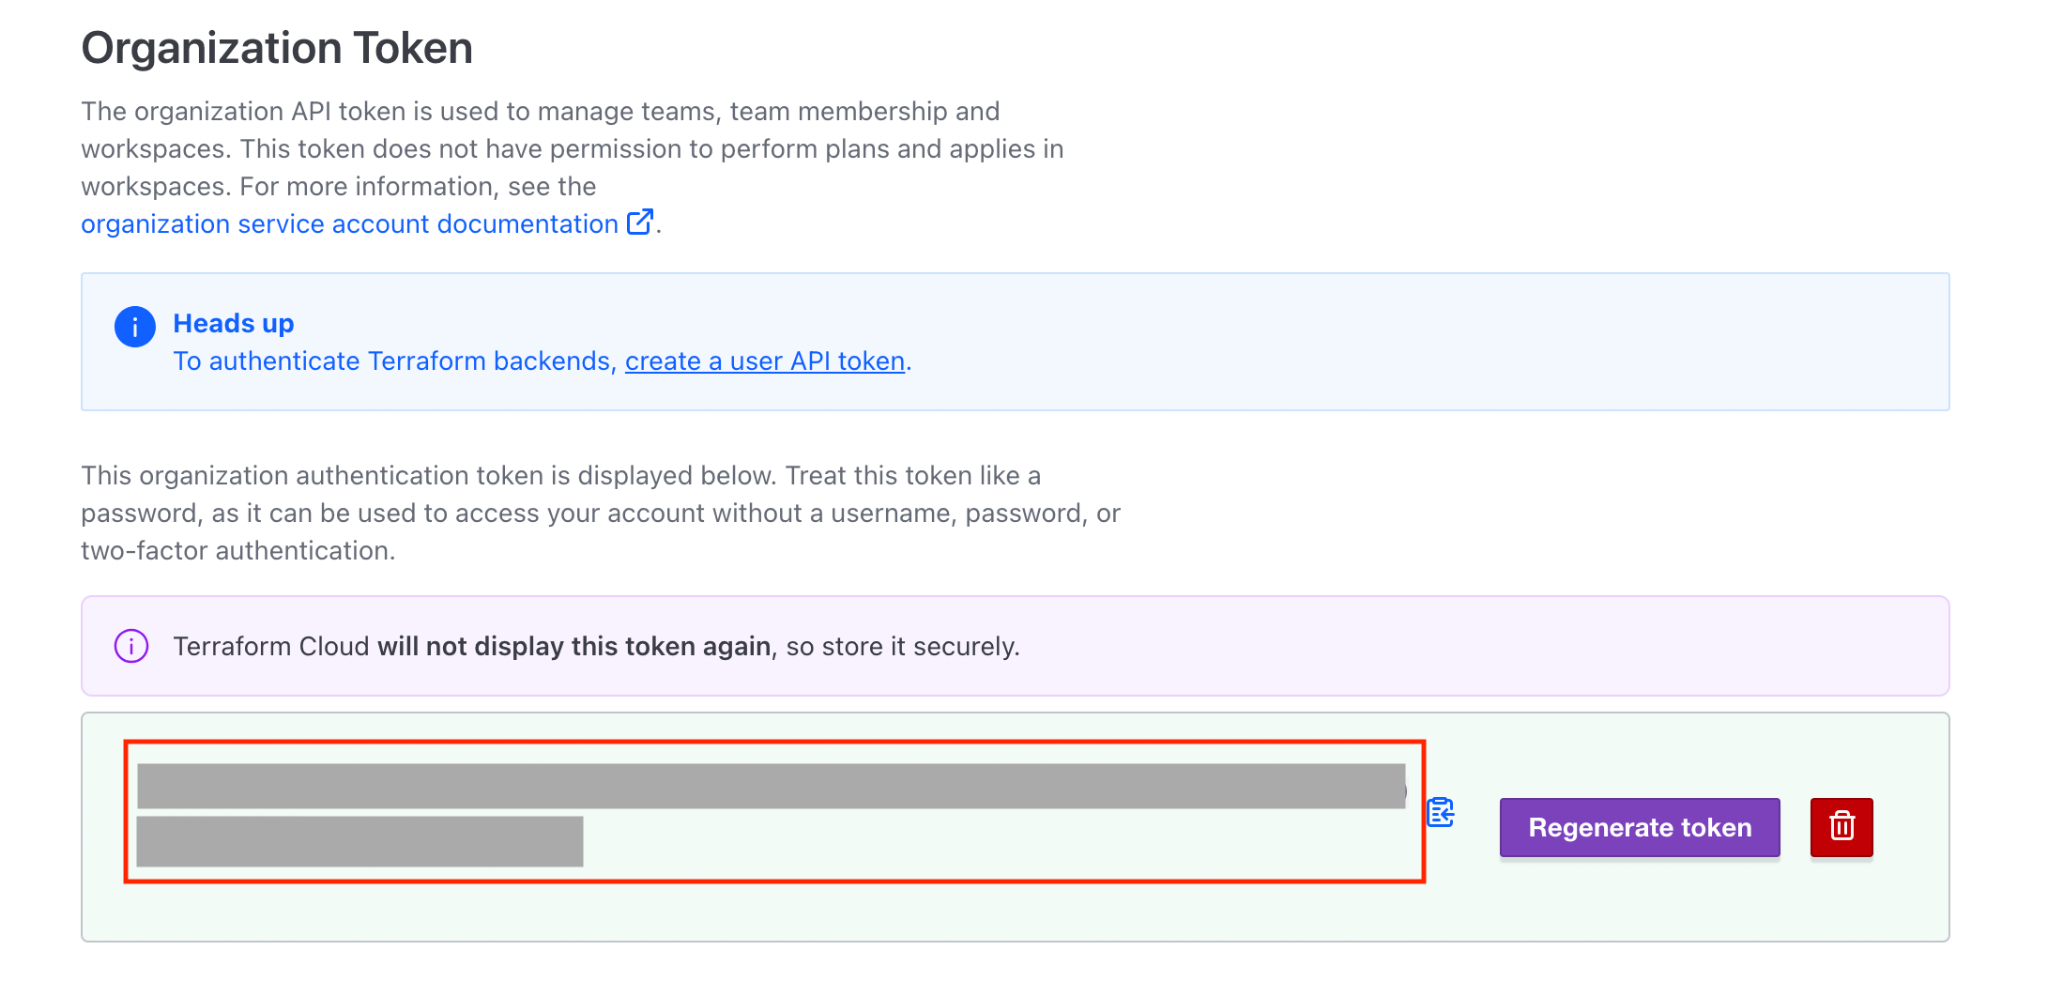Image resolution: width=2048 pixels, height=997 pixels.
Task: Select the second redacted token line
Action: (360, 841)
